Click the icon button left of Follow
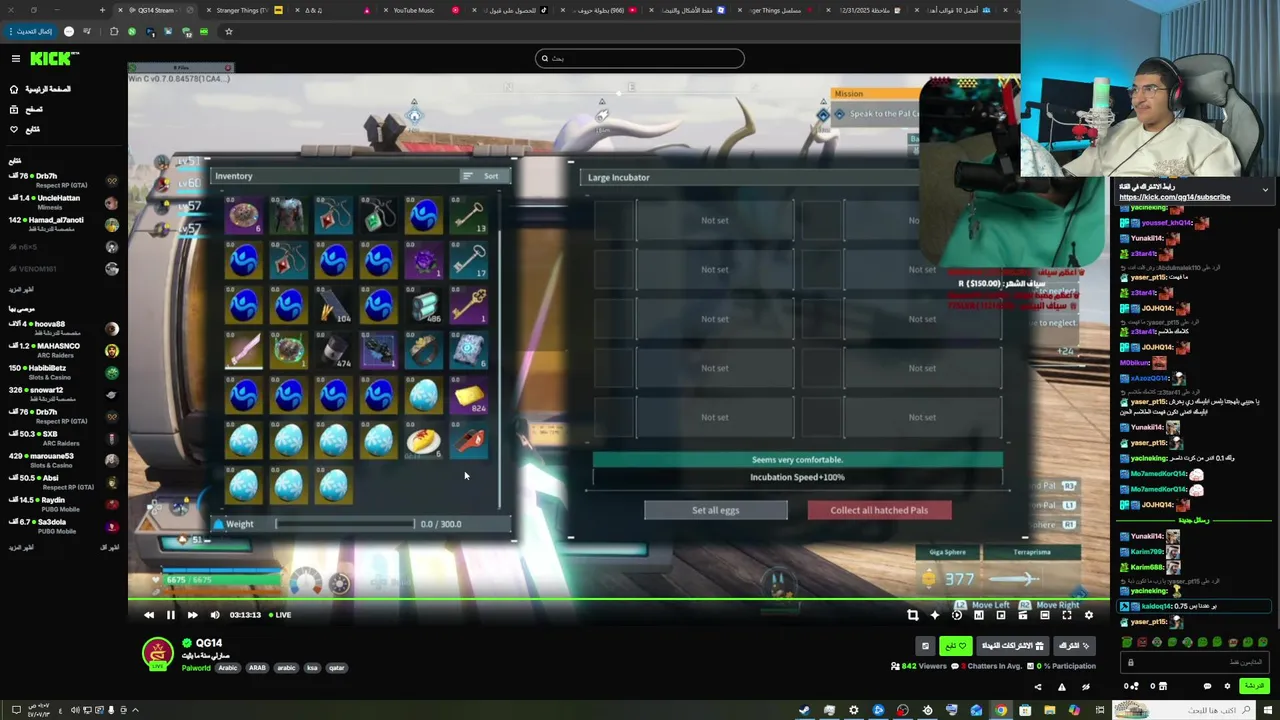This screenshot has width=1280, height=720. click(x=925, y=646)
